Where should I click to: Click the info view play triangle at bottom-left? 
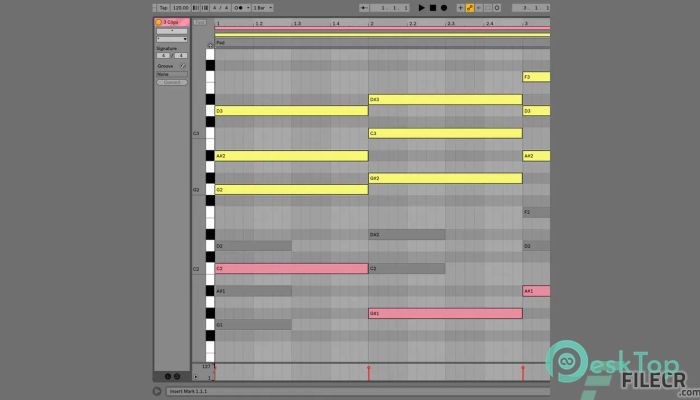pyautogui.click(x=157, y=391)
